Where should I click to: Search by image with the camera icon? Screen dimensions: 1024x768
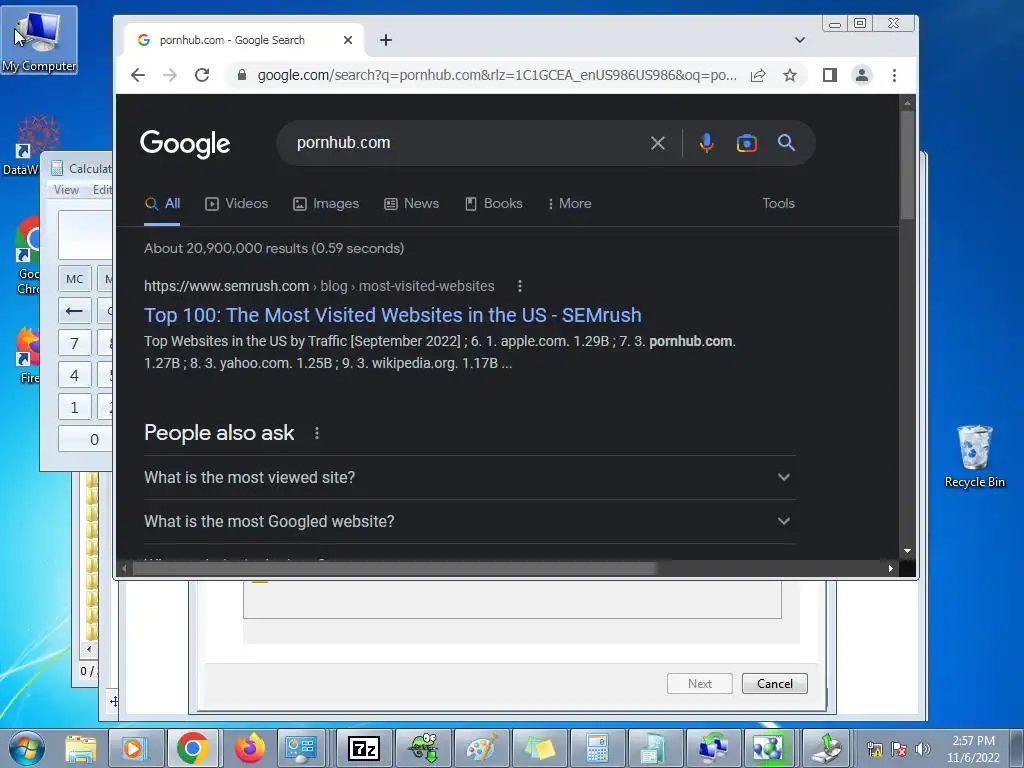pos(746,143)
